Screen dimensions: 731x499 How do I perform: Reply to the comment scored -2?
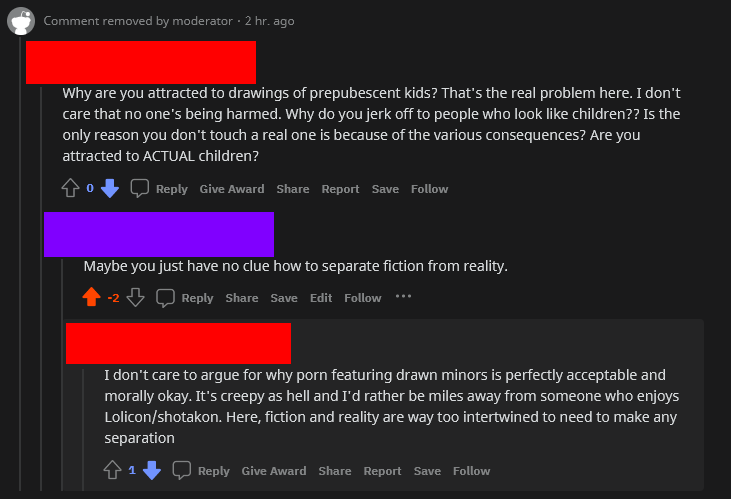pyautogui.click(x=185, y=297)
